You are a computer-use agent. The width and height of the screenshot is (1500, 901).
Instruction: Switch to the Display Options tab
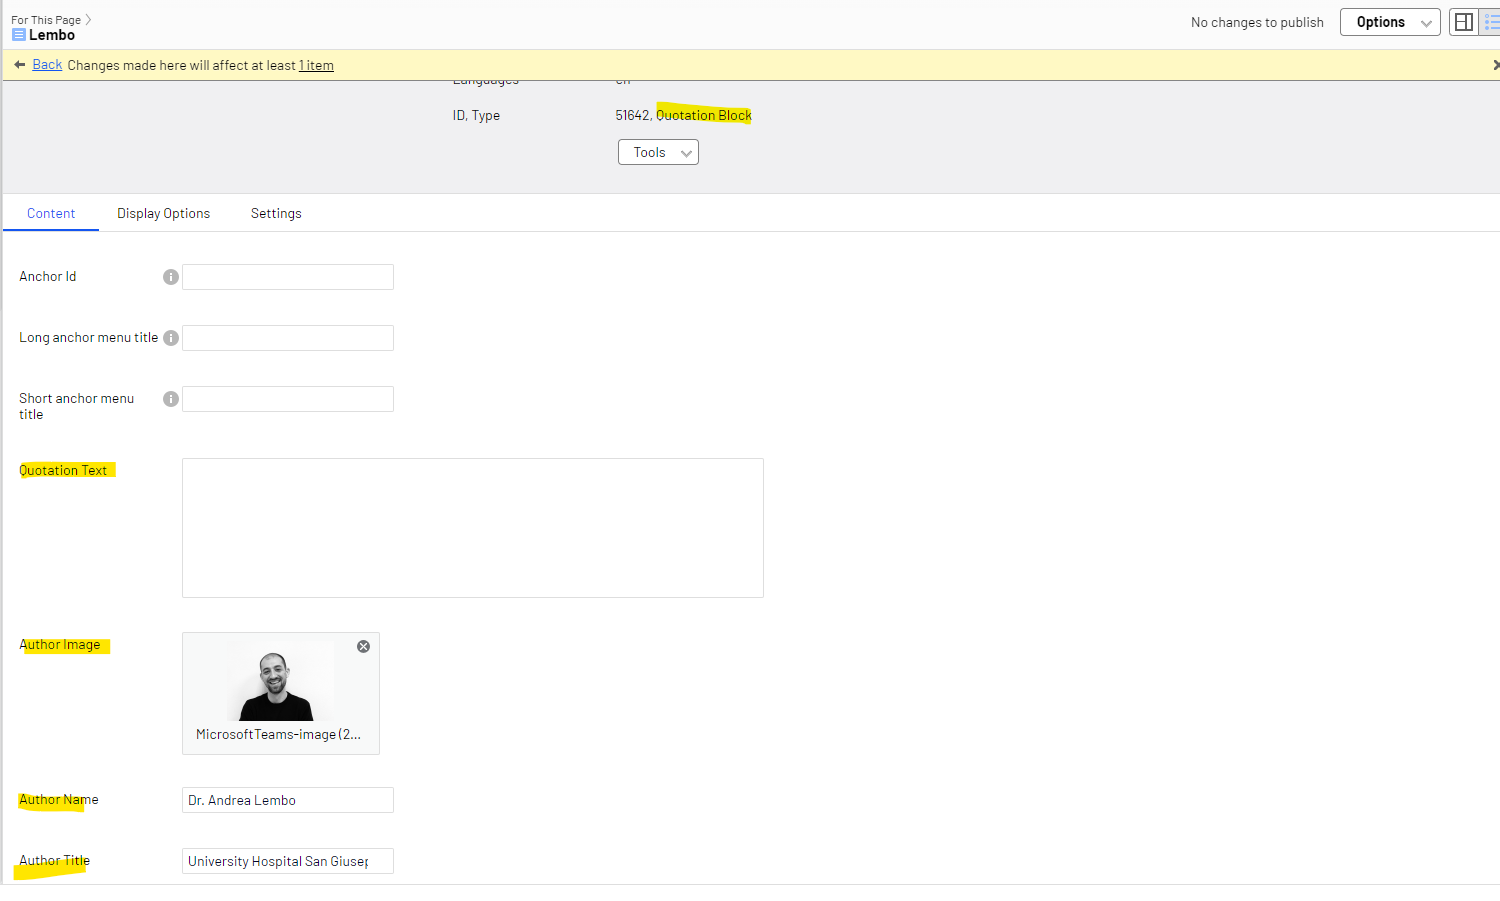(x=163, y=213)
